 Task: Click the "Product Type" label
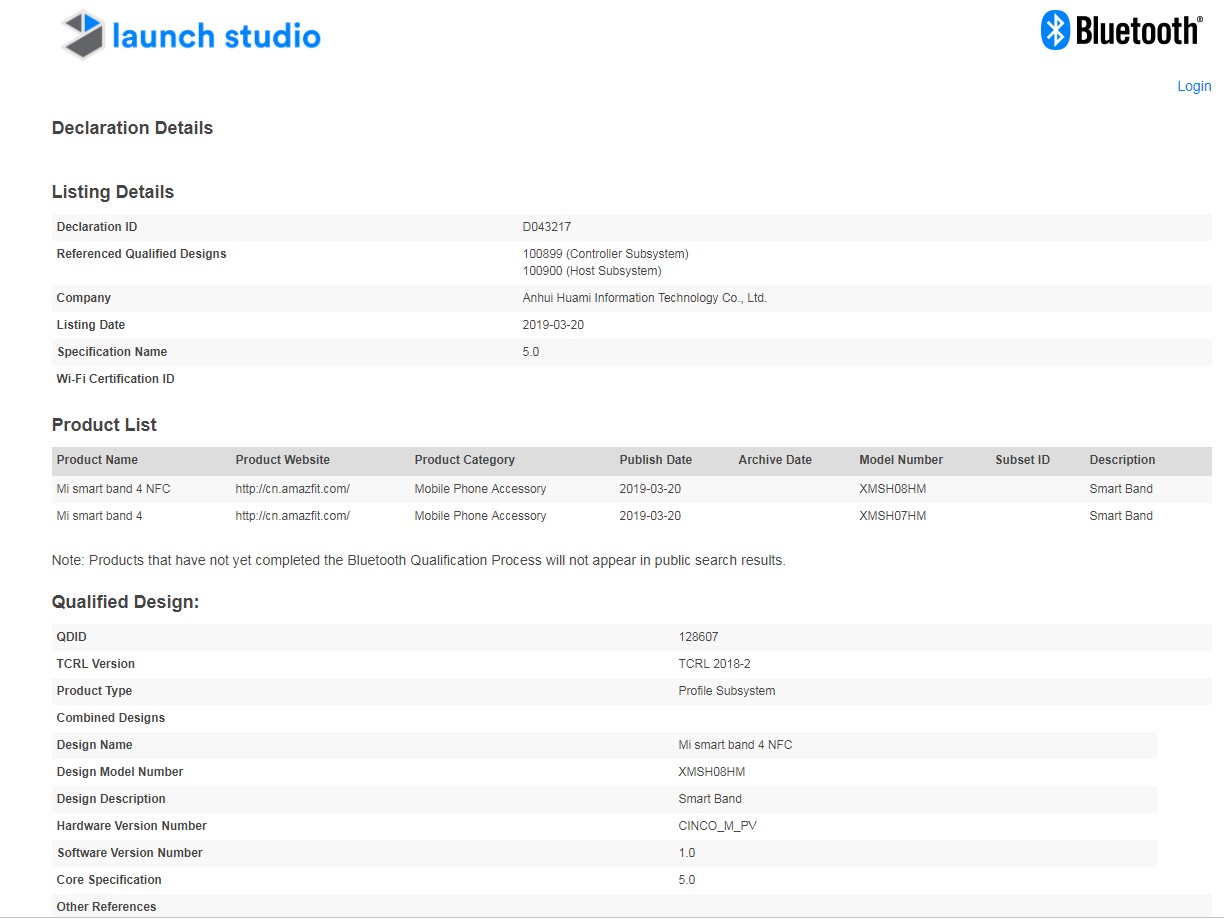click(95, 691)
